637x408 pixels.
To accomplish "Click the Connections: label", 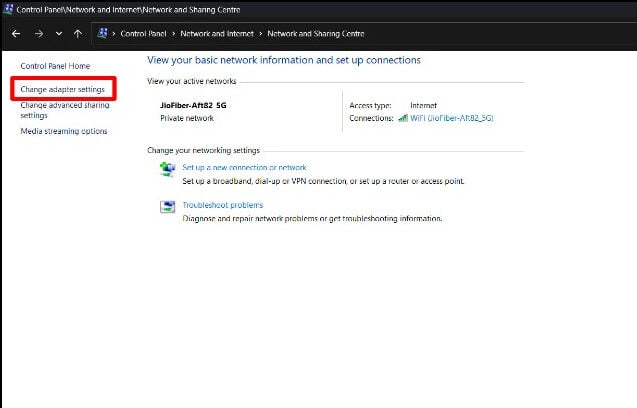I will (x=371, y=118).
